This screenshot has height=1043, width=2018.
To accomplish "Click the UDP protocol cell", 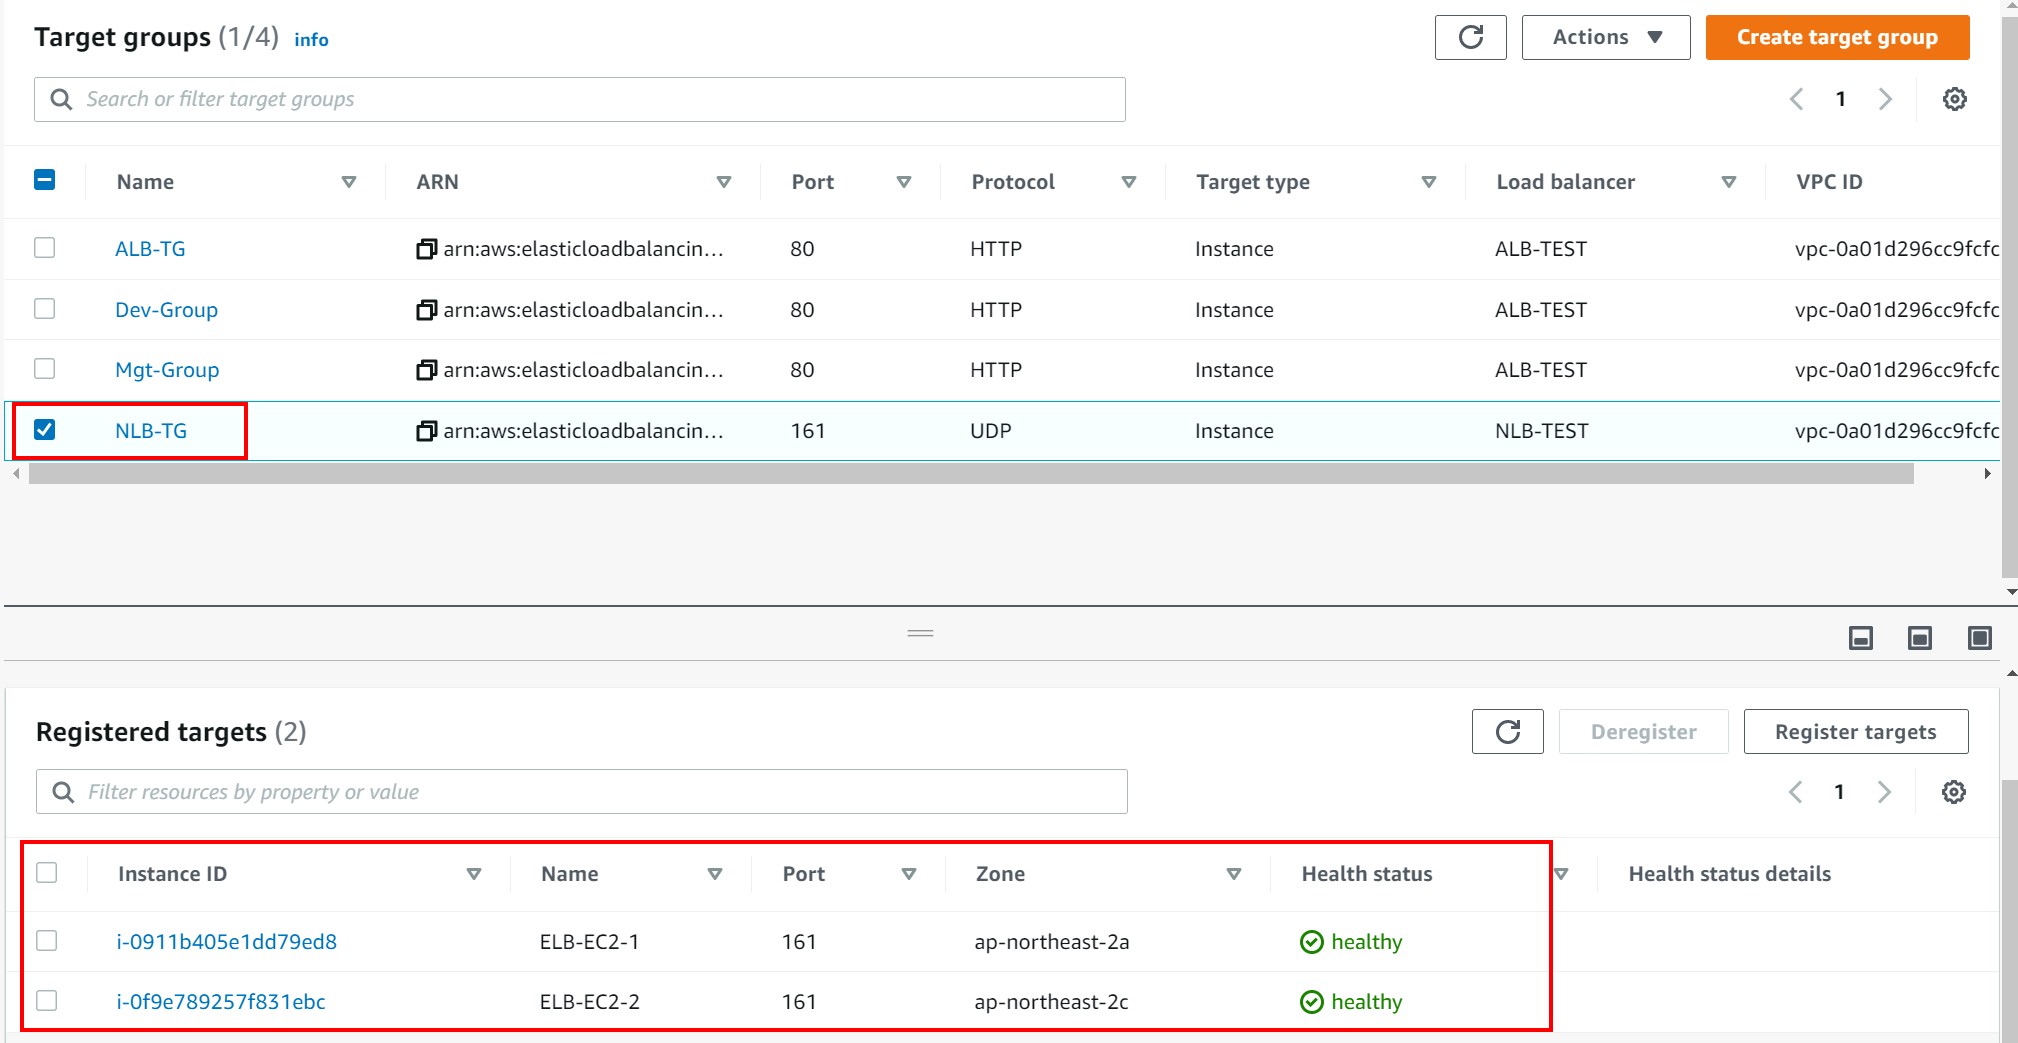I will click(x=990, y=431).
